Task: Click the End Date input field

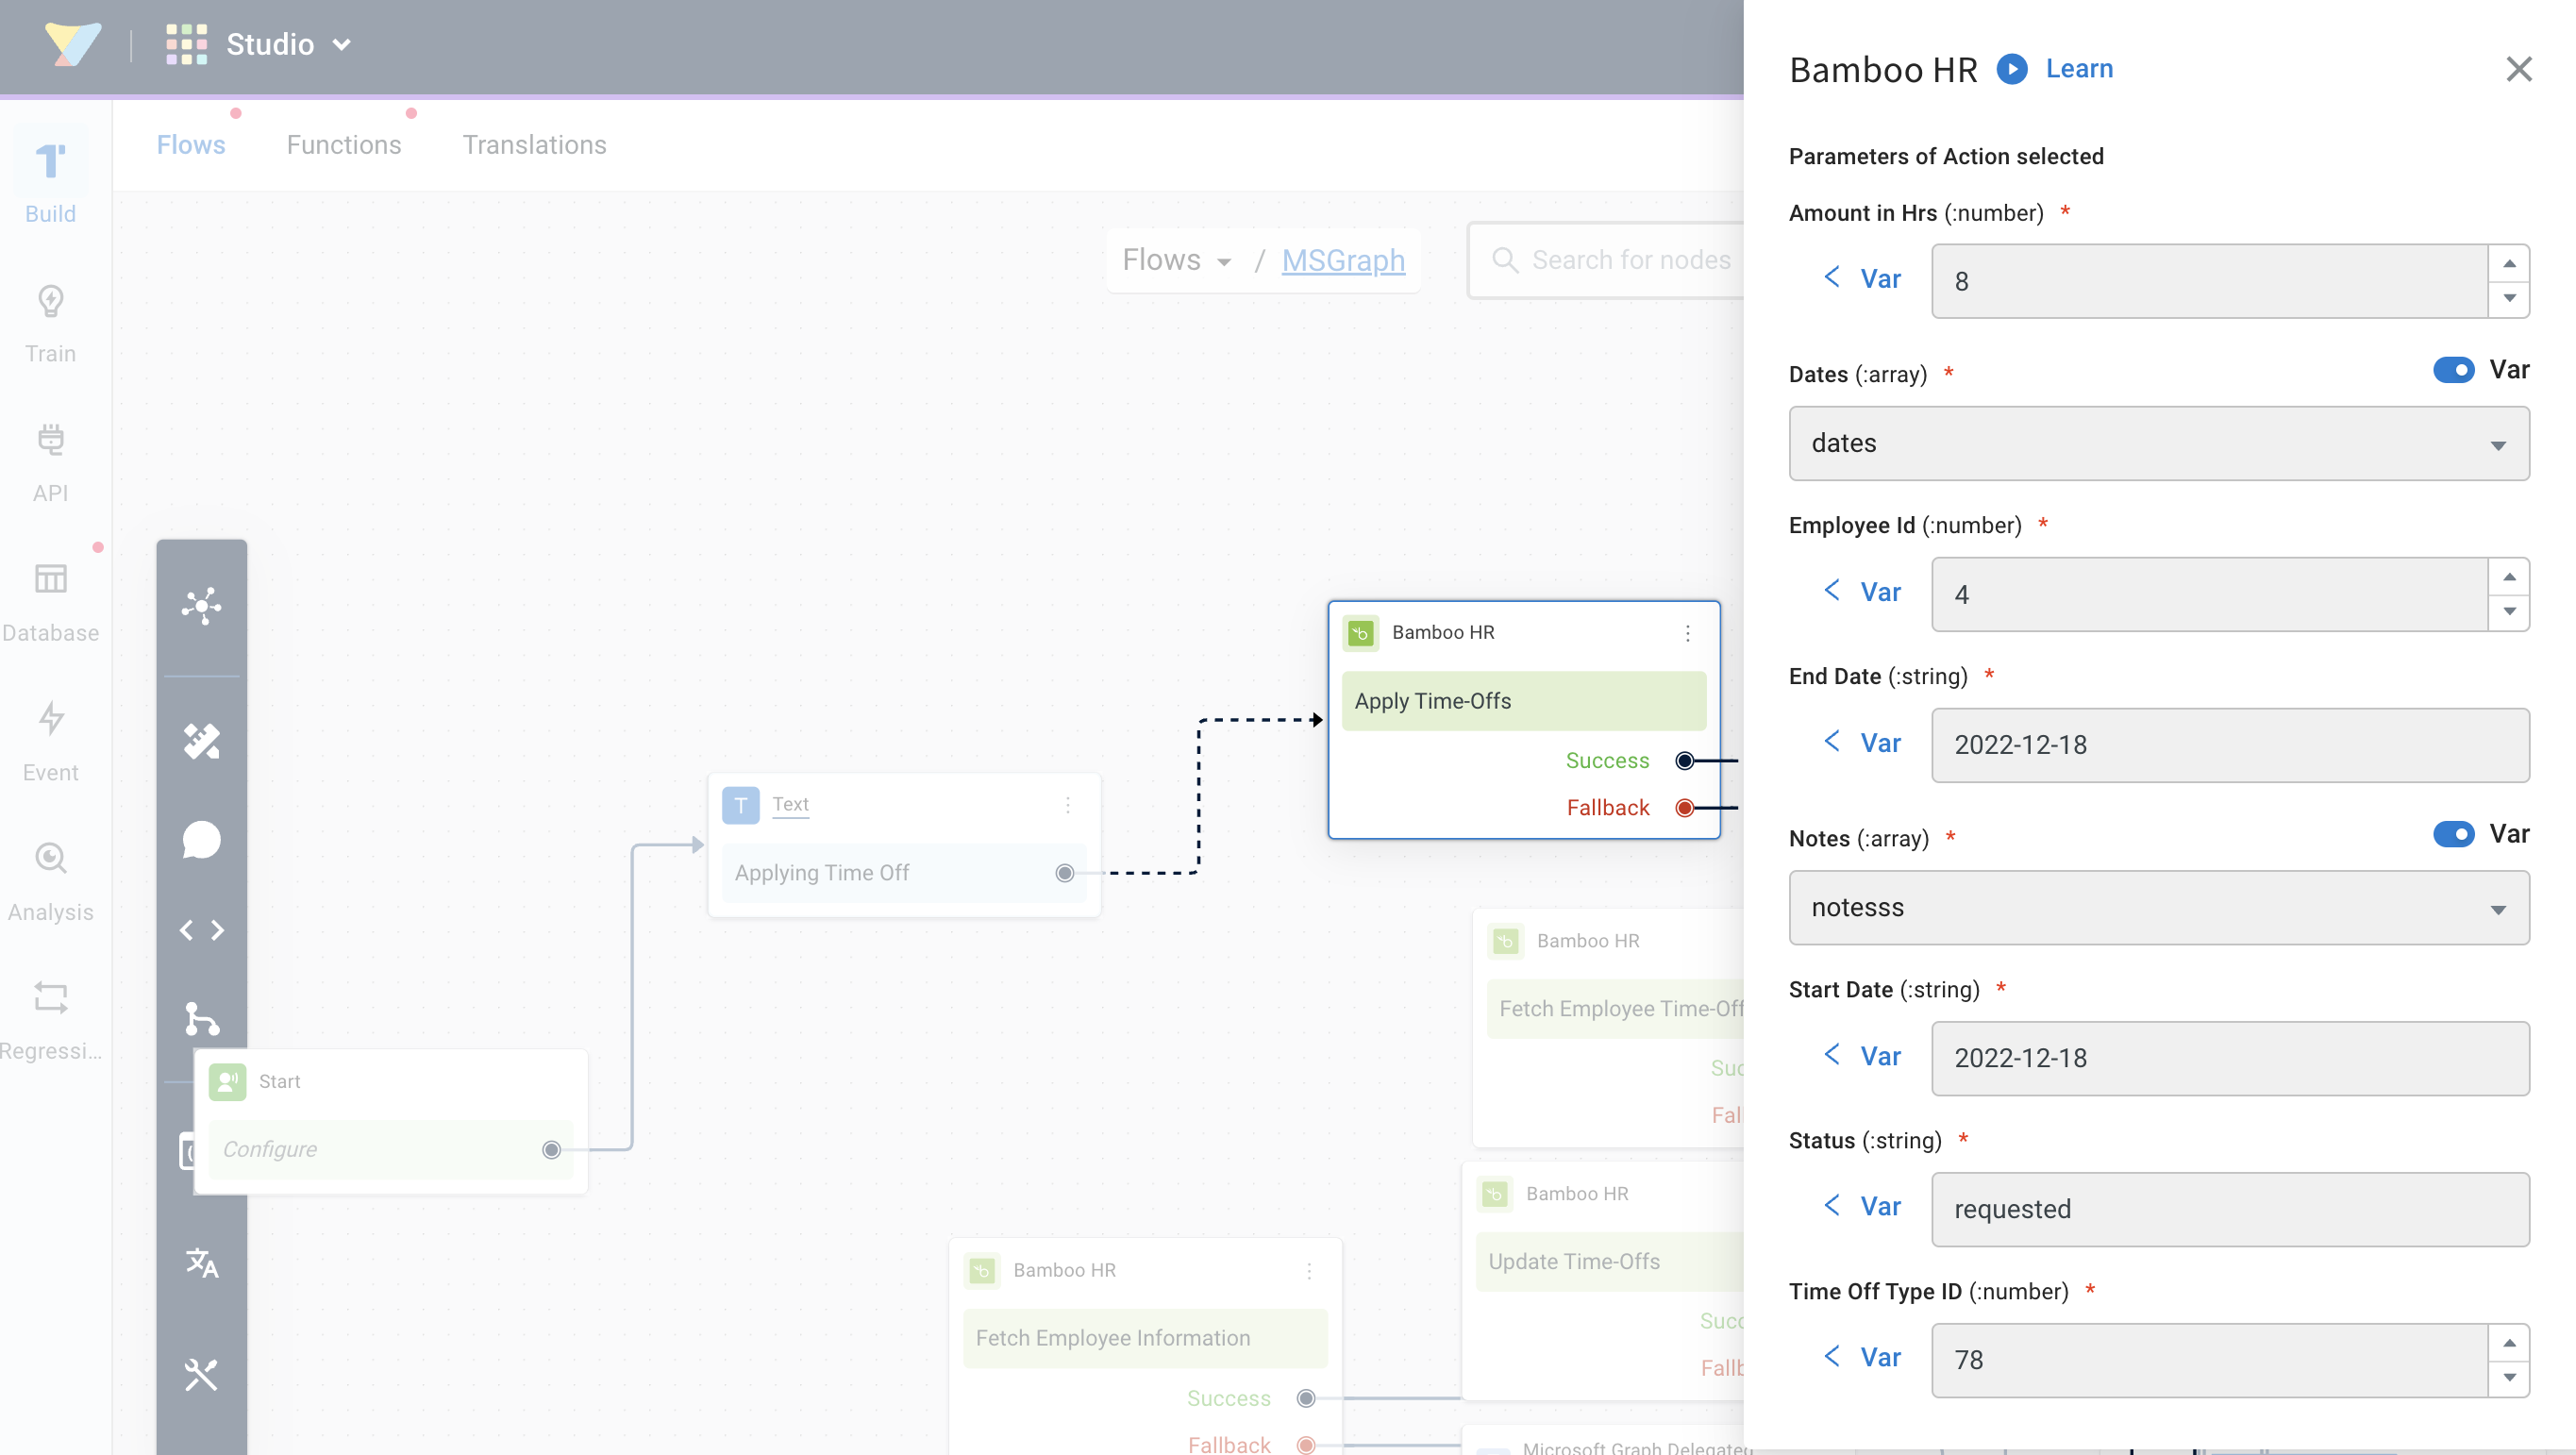Action: pyautogui.click(x=2230, y=745)
